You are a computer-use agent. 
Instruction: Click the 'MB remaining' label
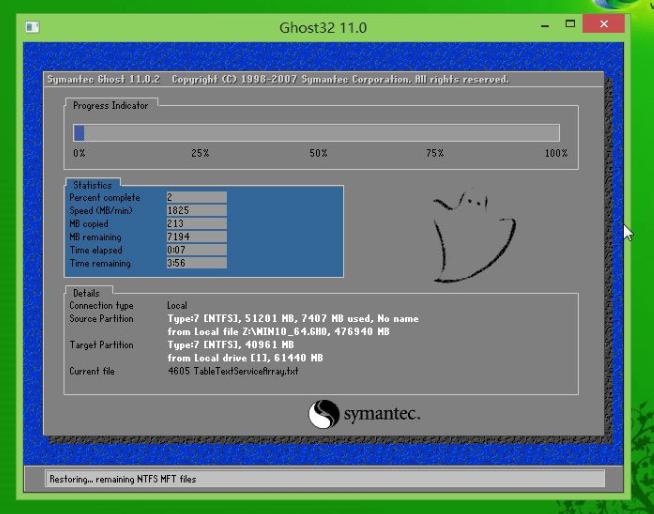(96, 237)
